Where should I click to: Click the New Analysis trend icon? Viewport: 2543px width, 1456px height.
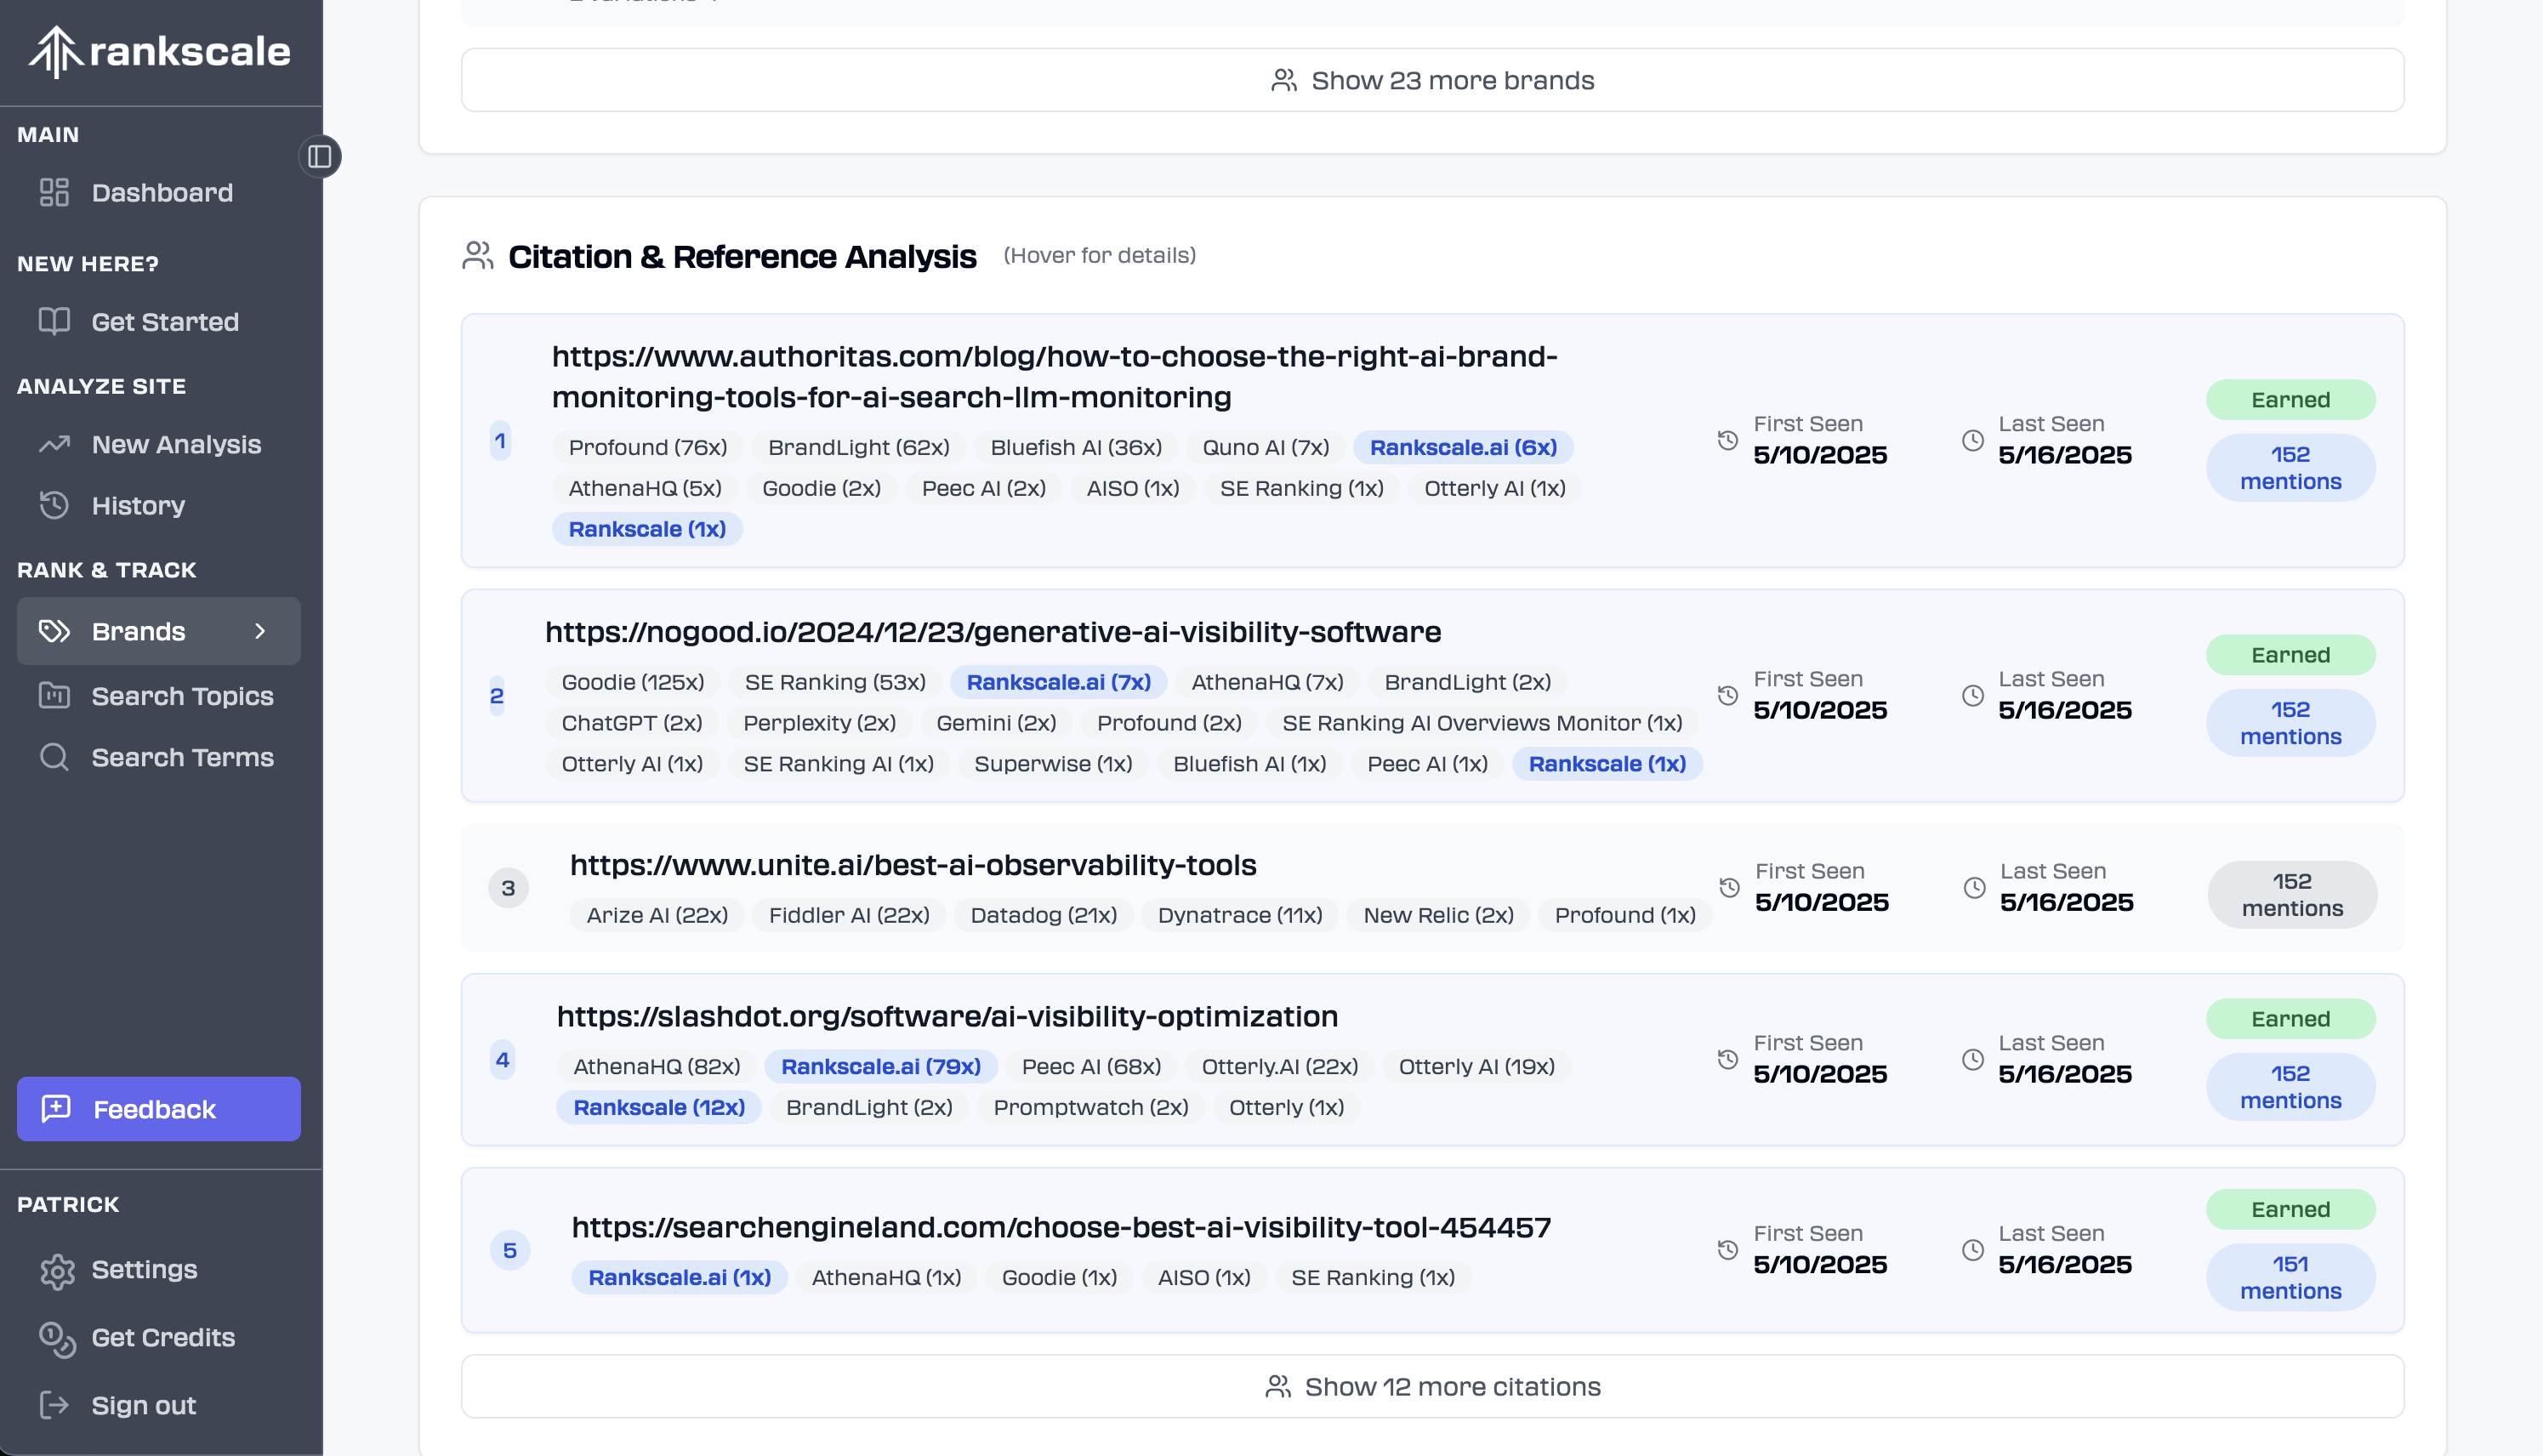coord(54,444)
